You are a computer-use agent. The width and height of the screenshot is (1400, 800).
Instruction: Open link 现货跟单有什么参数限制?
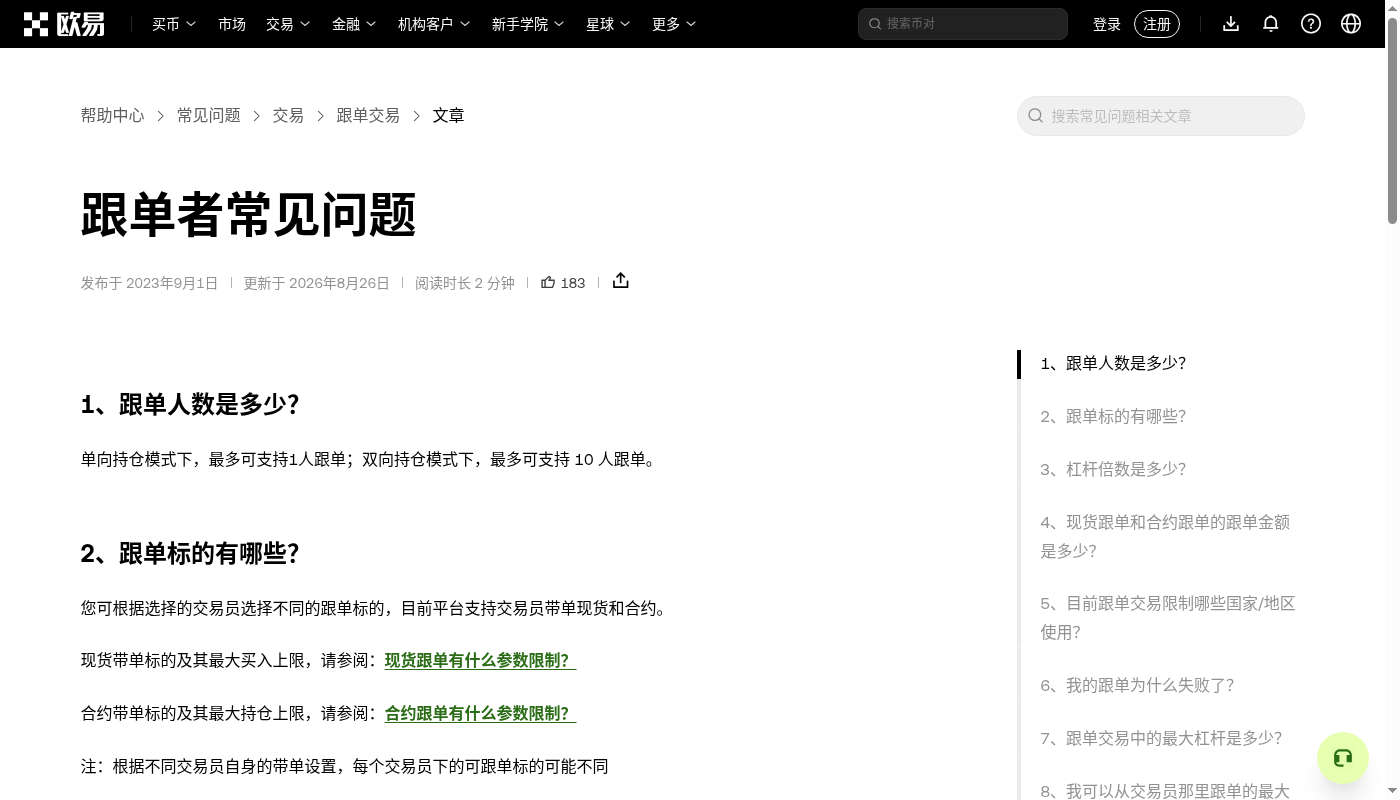point(480,661)
